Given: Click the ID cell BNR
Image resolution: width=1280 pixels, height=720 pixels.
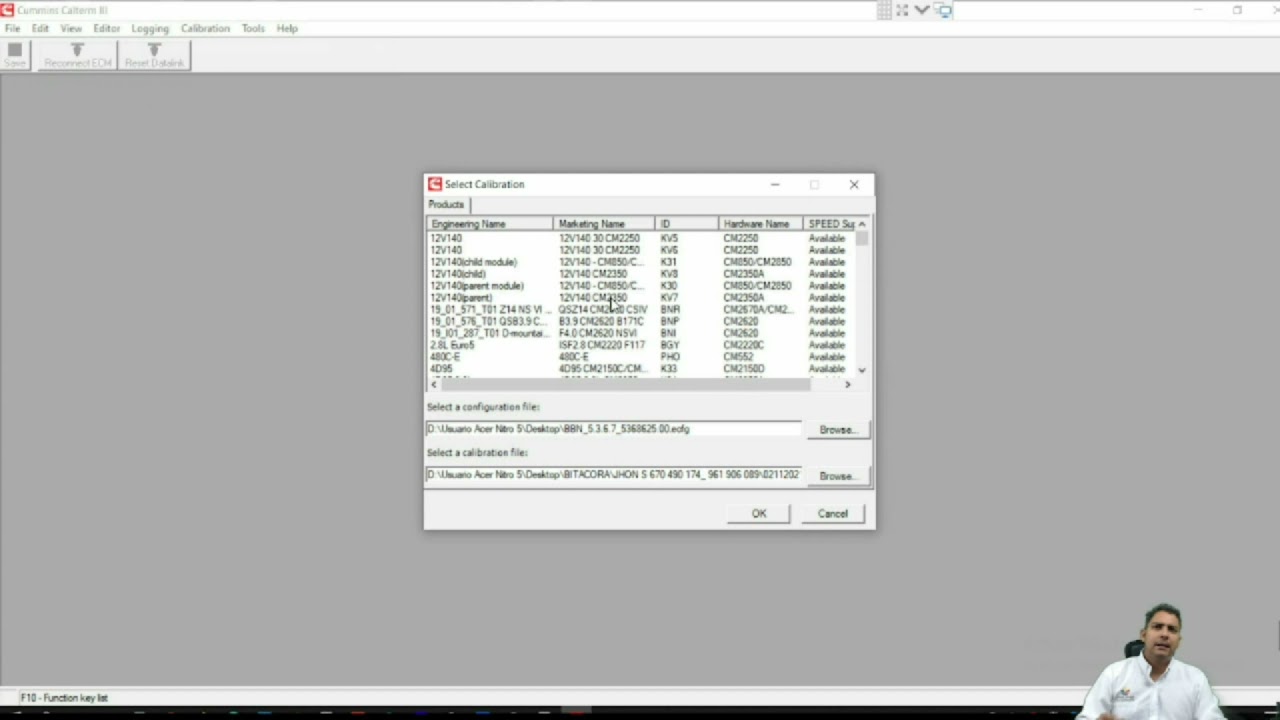Looking at the screenshot, I should (x=669, y=310).
